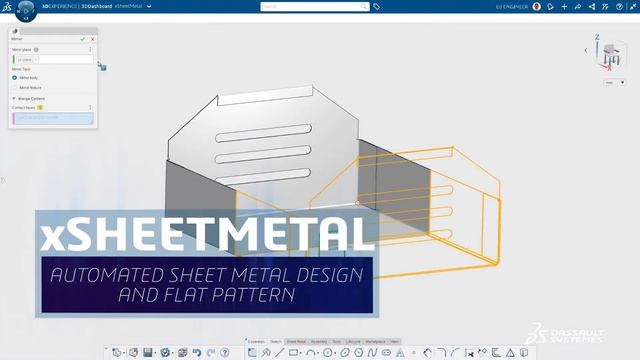Image resolution: width=640 pixels, height=360 pixels.
Task: Select the Arc sketch tool
Action: (x=311, y=352)
